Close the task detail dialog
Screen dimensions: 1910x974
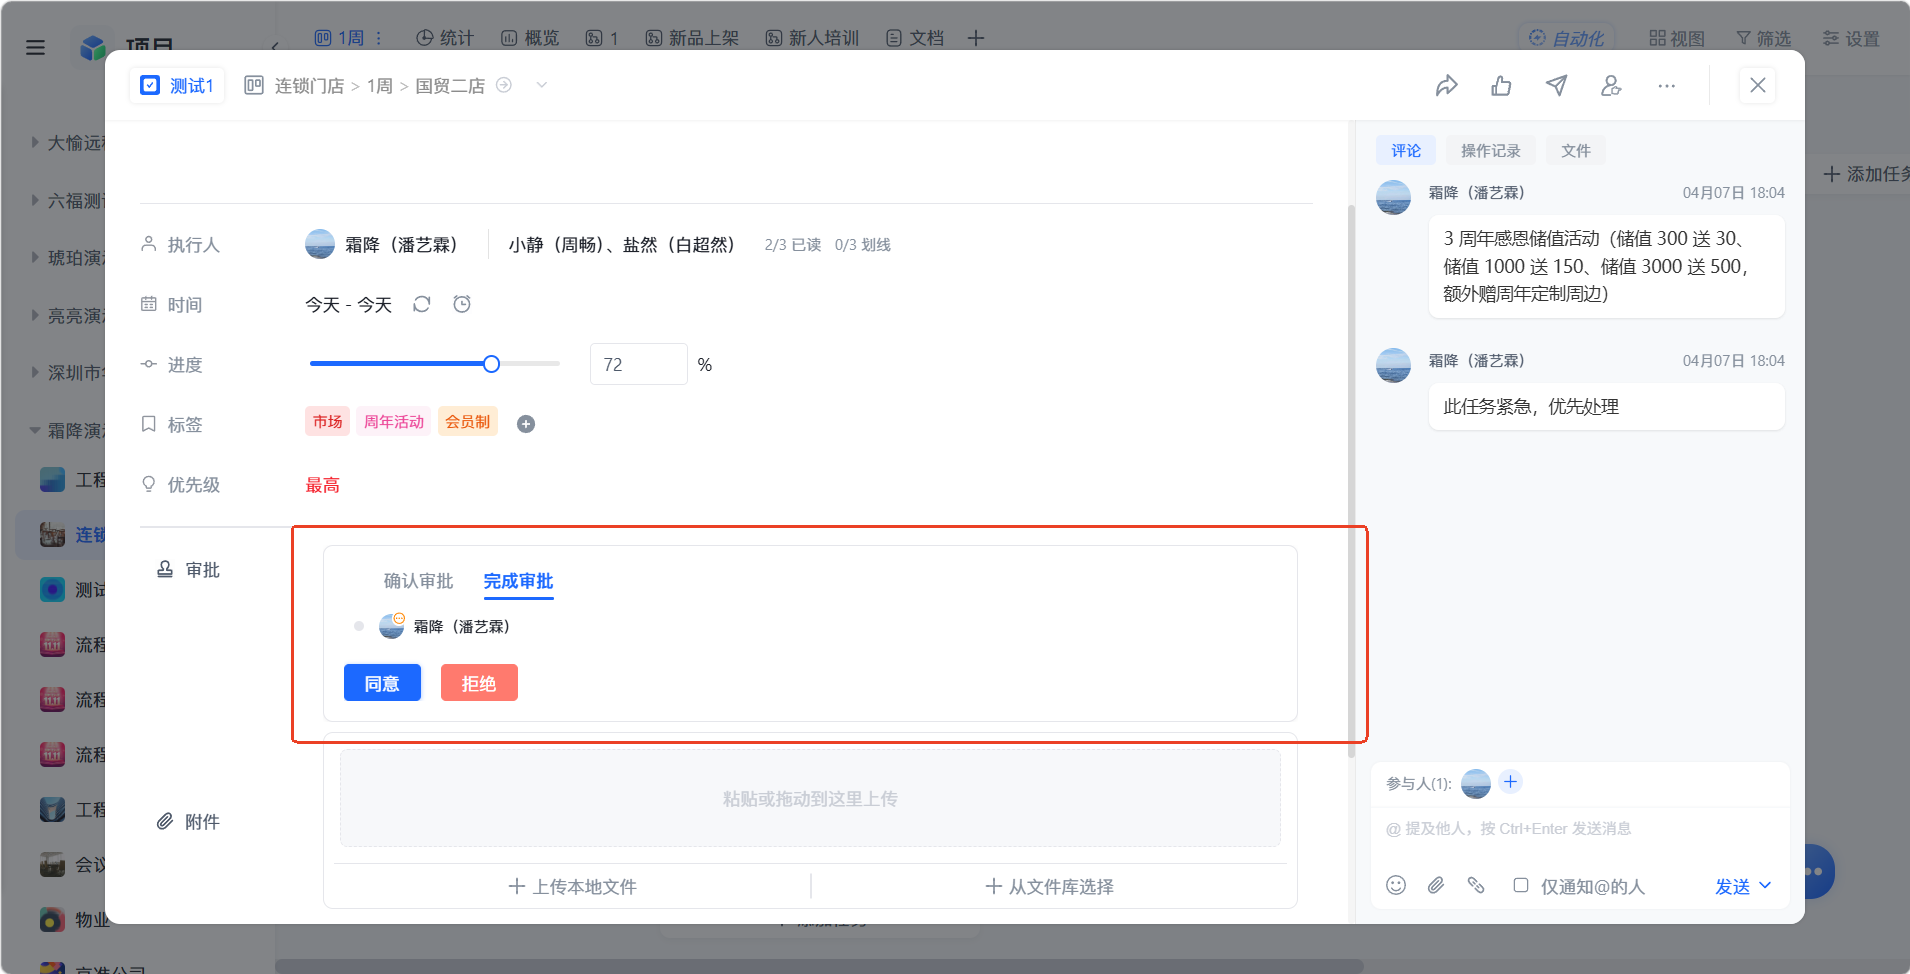pyautogui.click(x=1757, y=85)
